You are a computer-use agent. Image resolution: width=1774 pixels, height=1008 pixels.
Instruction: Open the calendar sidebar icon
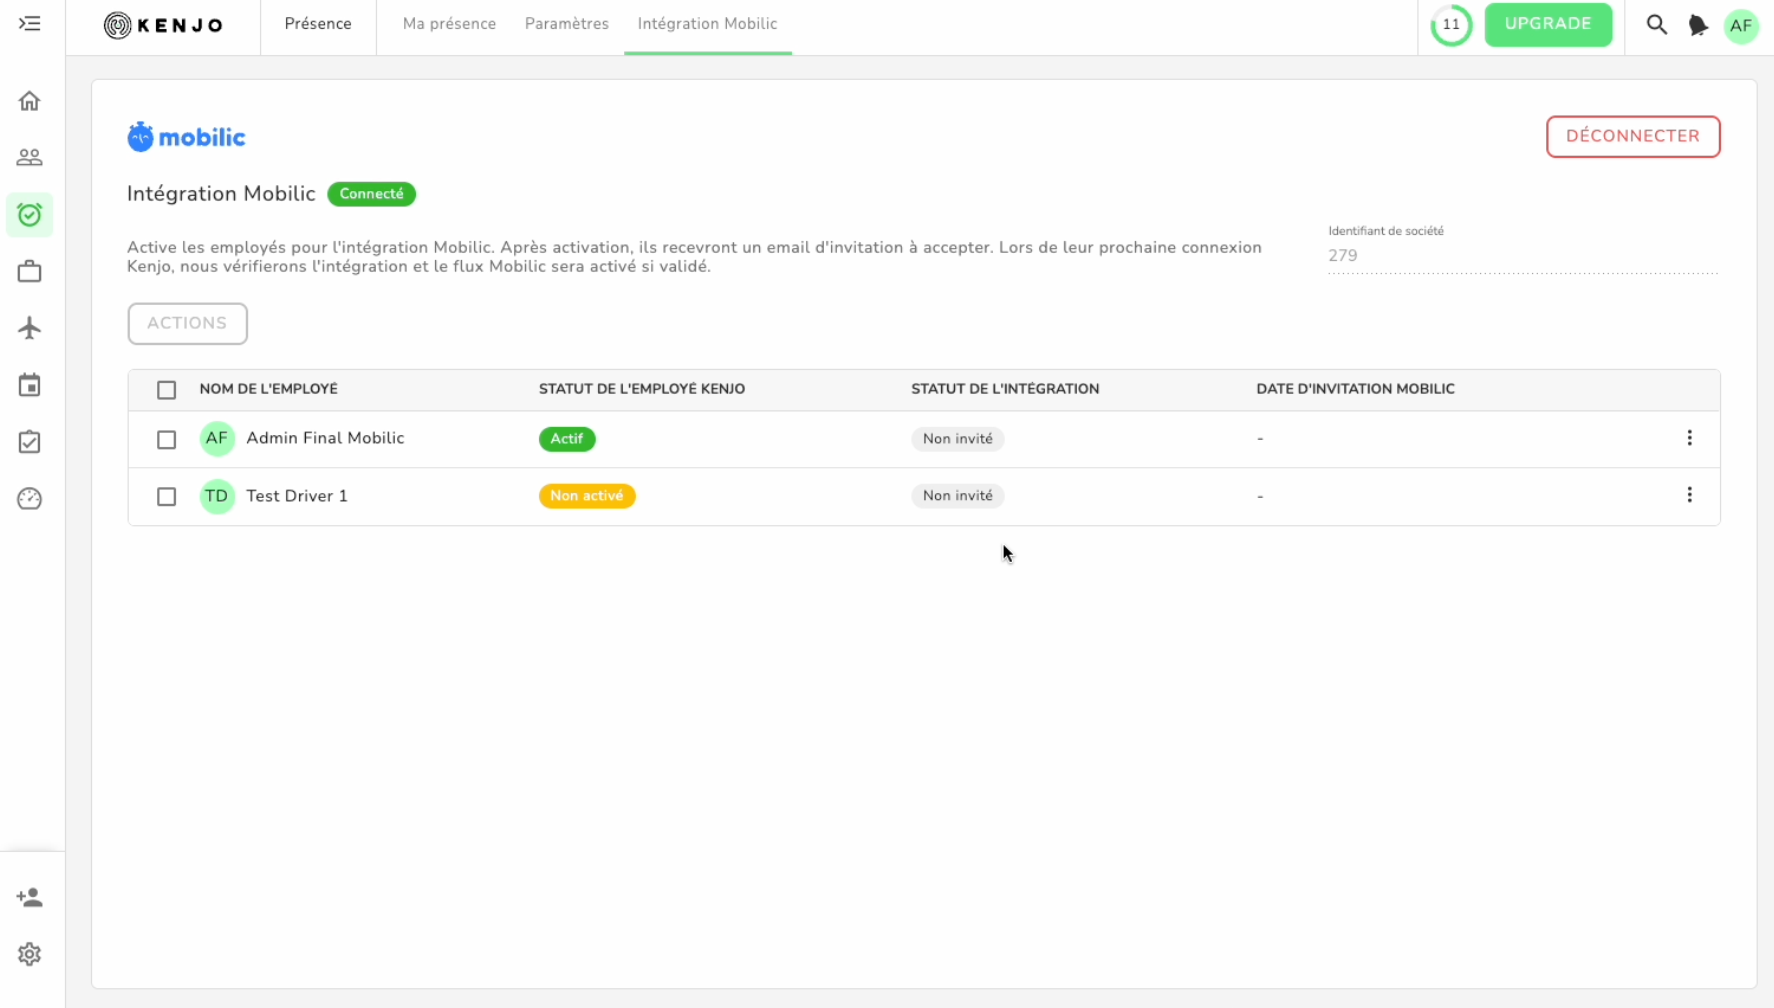point(30,385)
